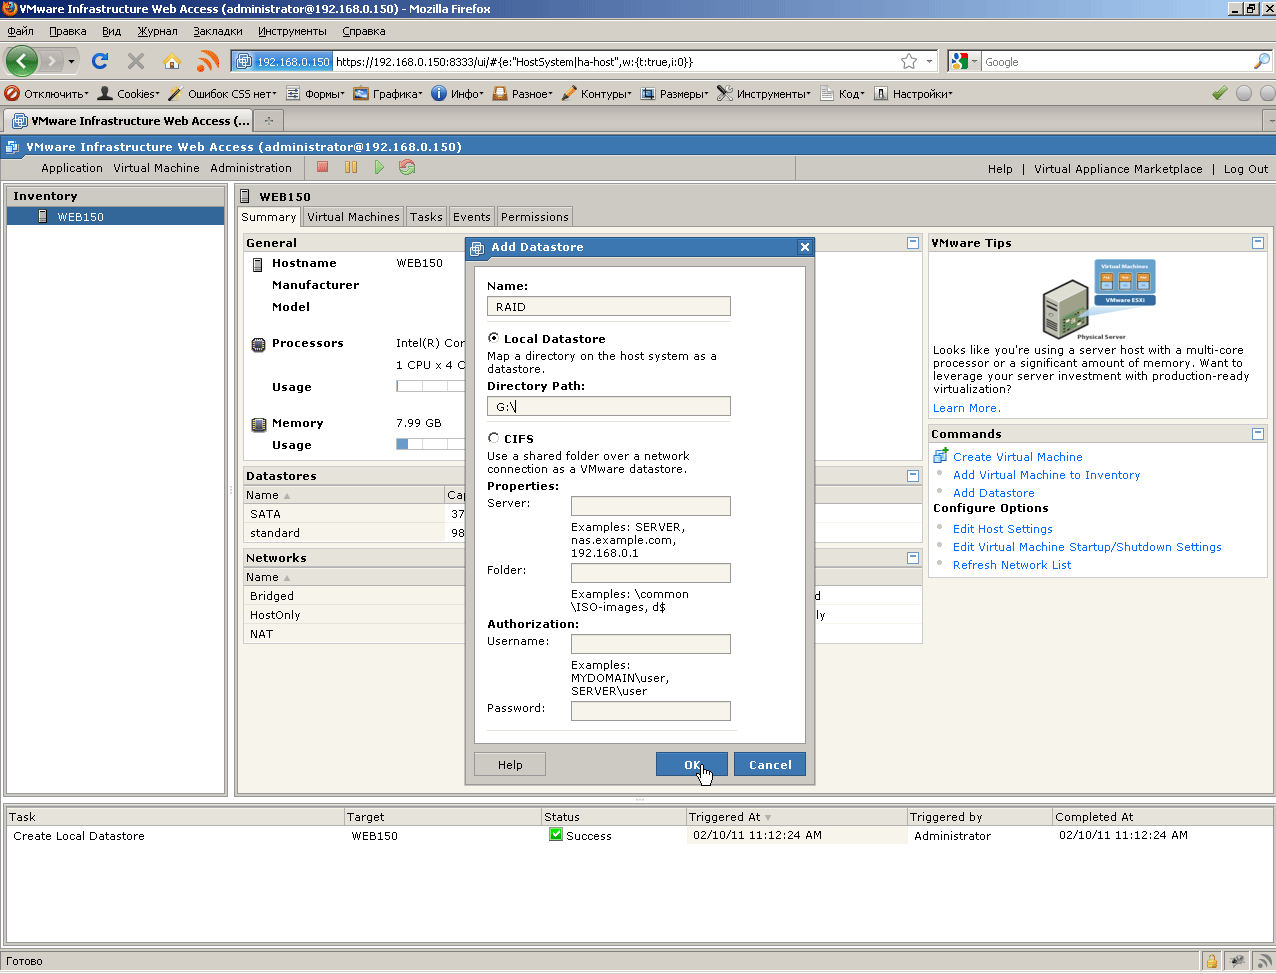
Task: Close the Add Datastore dialog
Action: coord(805,247)
